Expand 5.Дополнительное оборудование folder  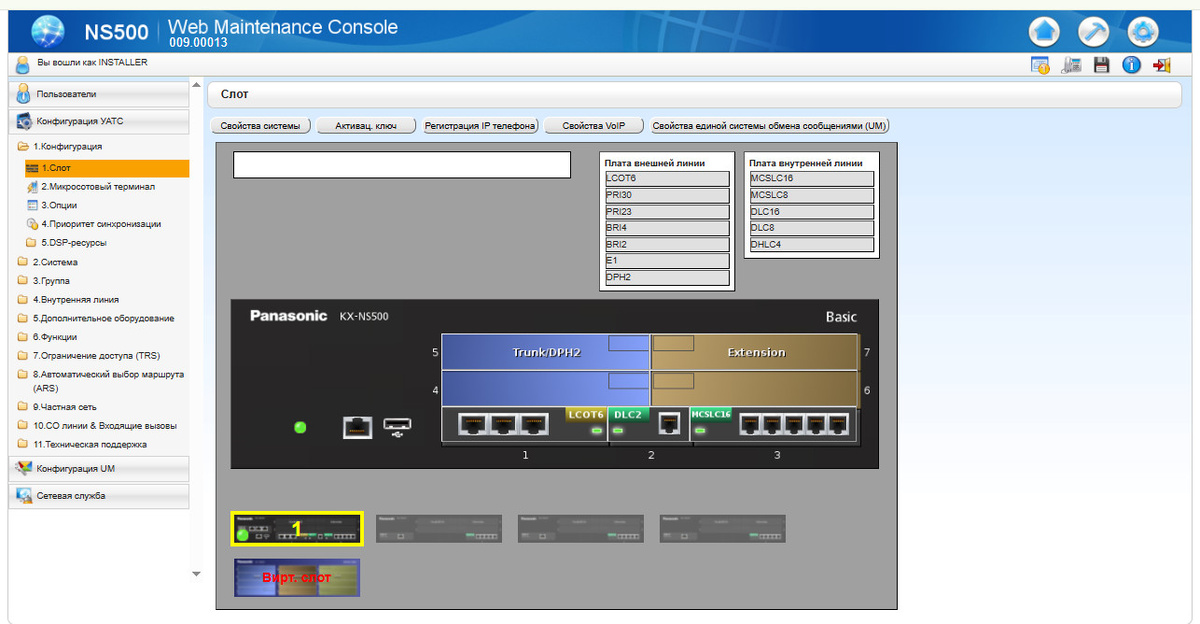pos(96,318)
